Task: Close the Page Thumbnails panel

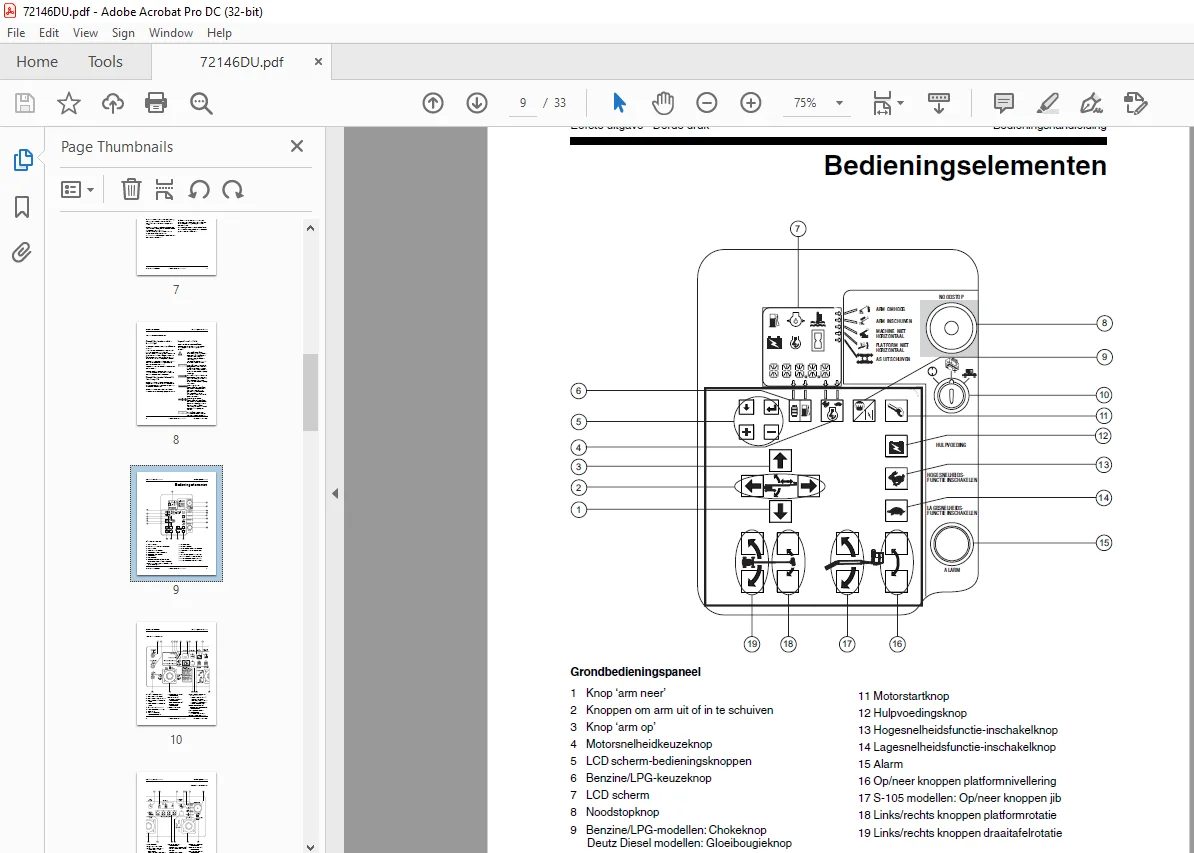Action: point(297,146)
